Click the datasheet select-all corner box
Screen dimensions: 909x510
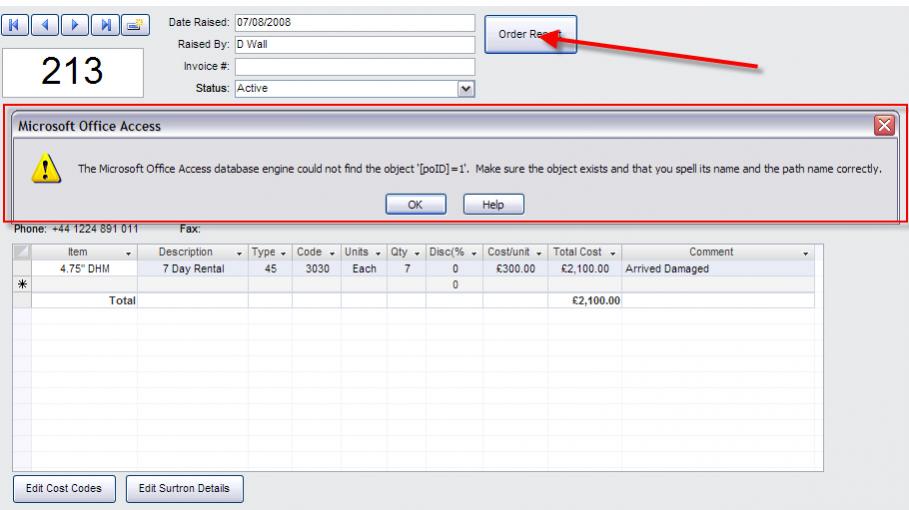(x=22, y=252)
